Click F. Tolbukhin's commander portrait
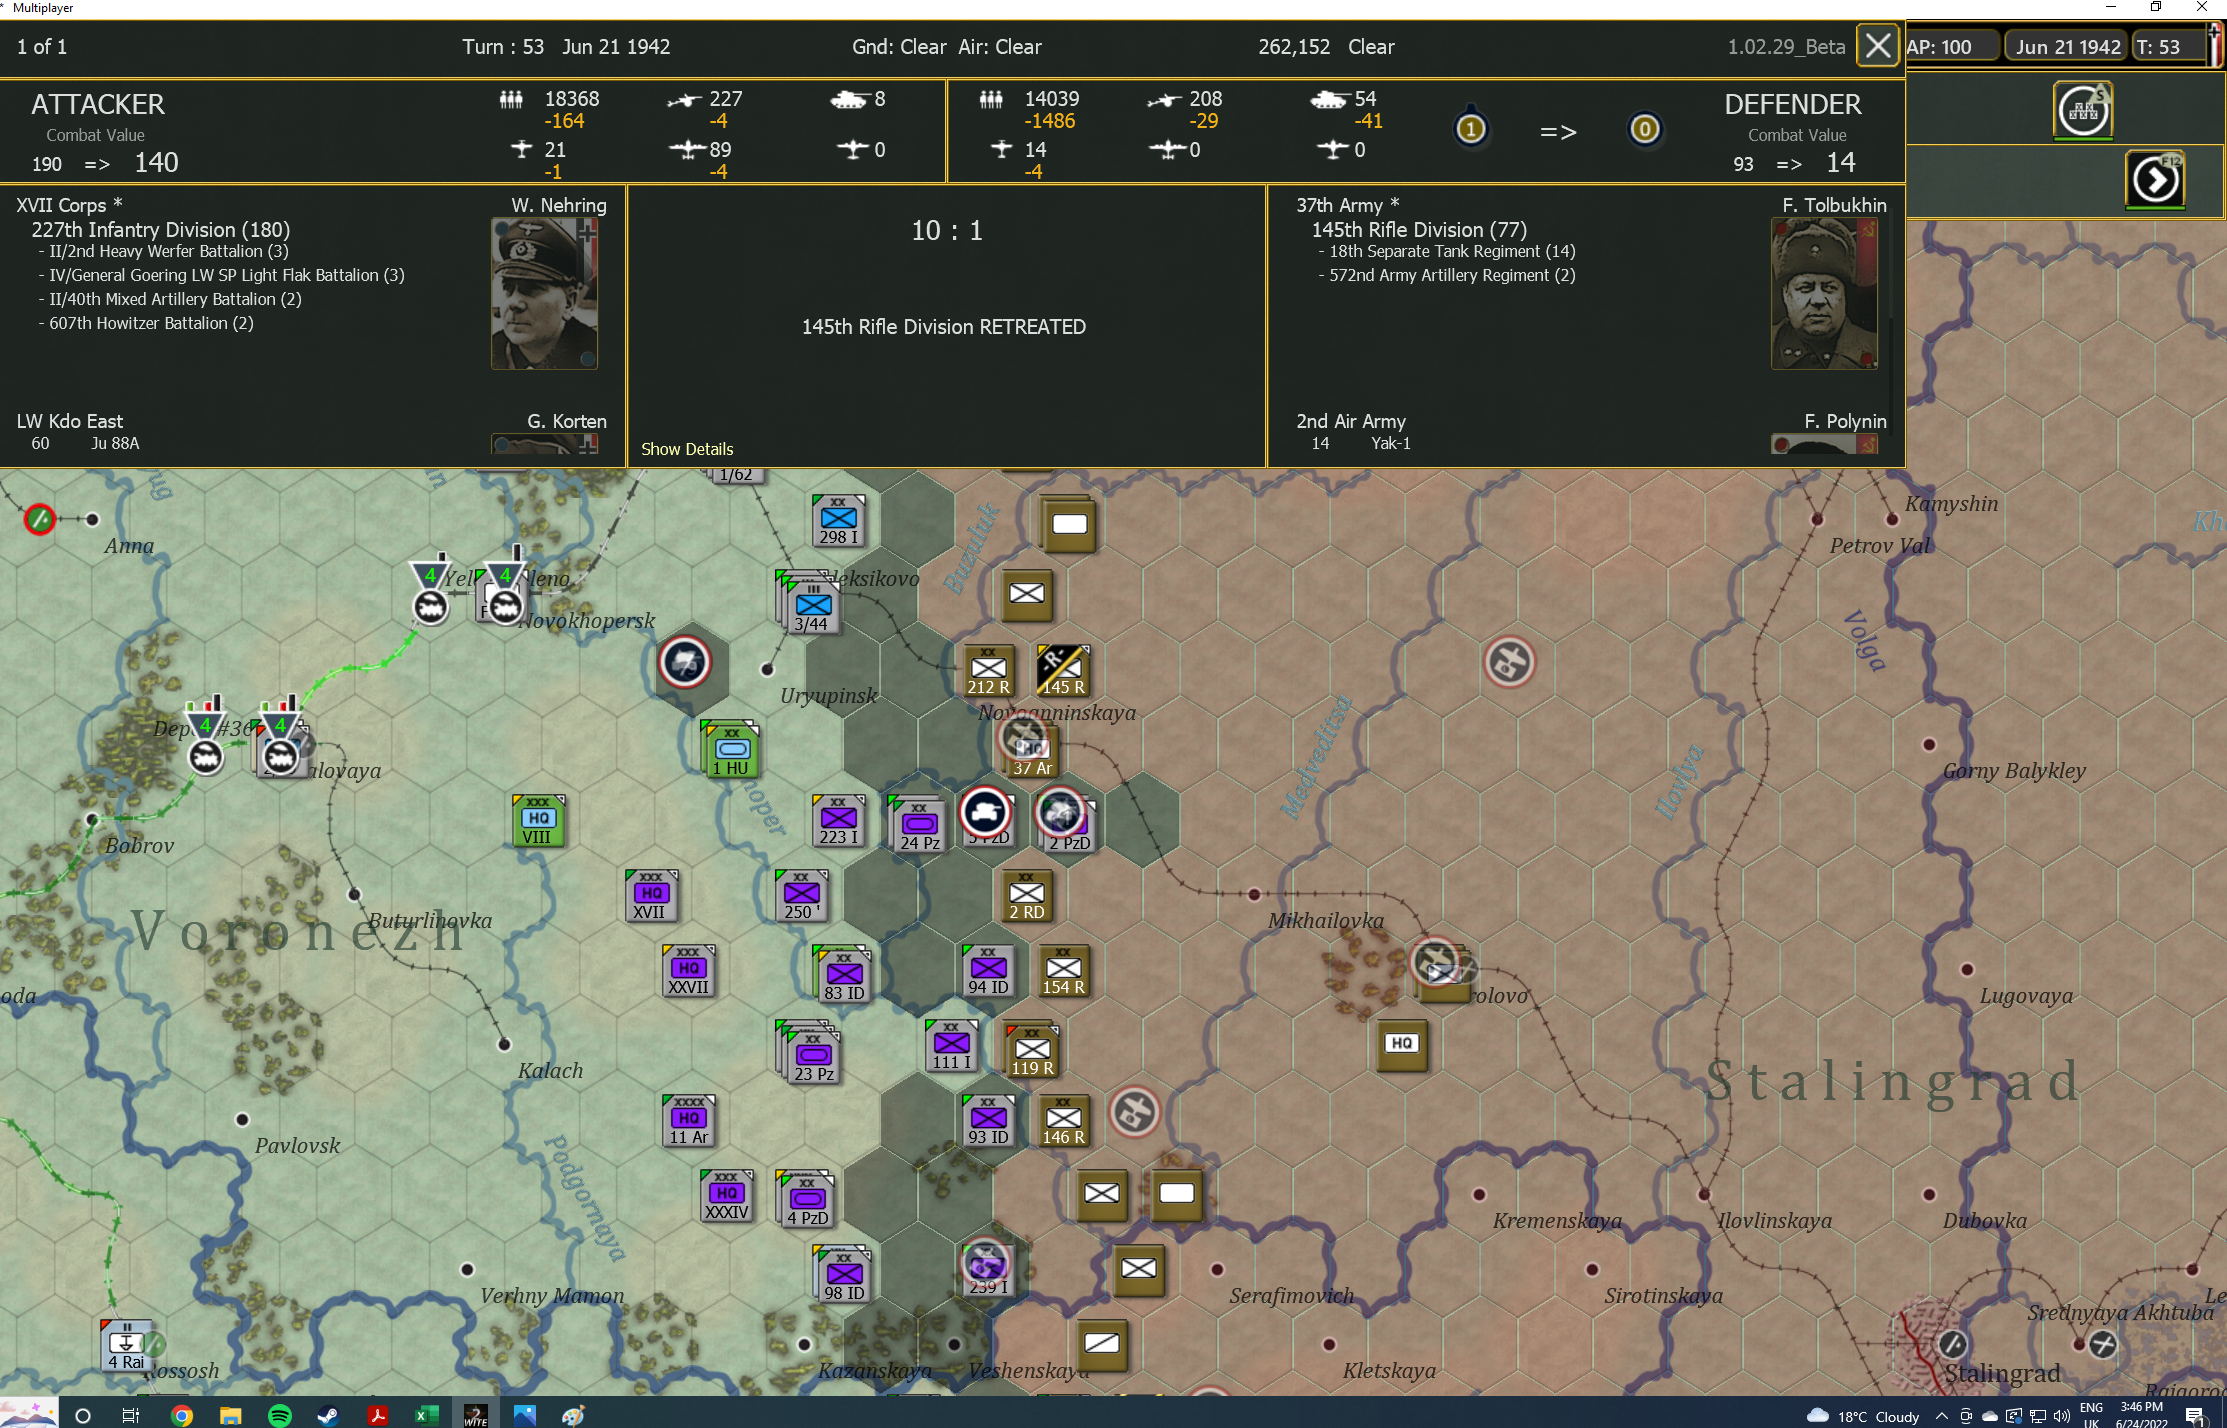This screenshot has height=1428, width=2227. coord(1824,293)
